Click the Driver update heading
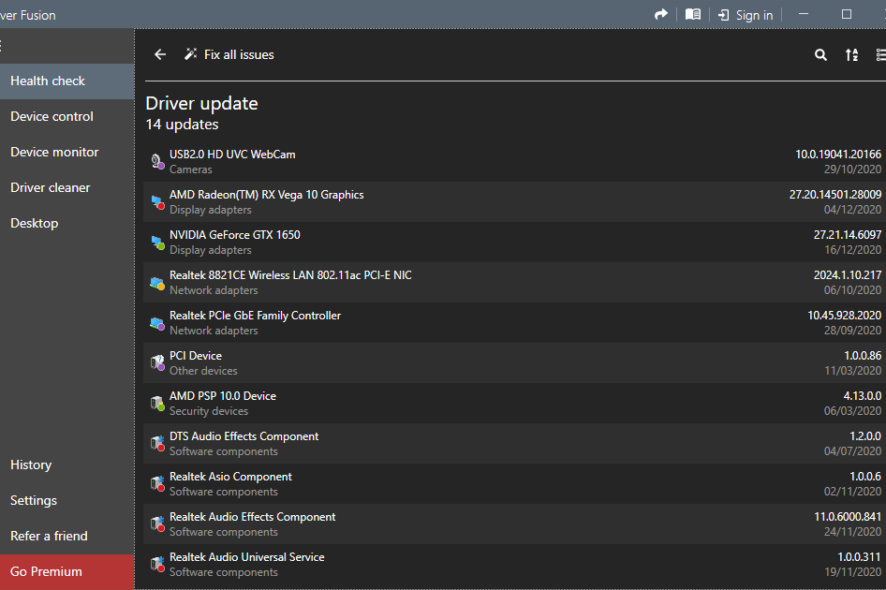 coord(202,103)
